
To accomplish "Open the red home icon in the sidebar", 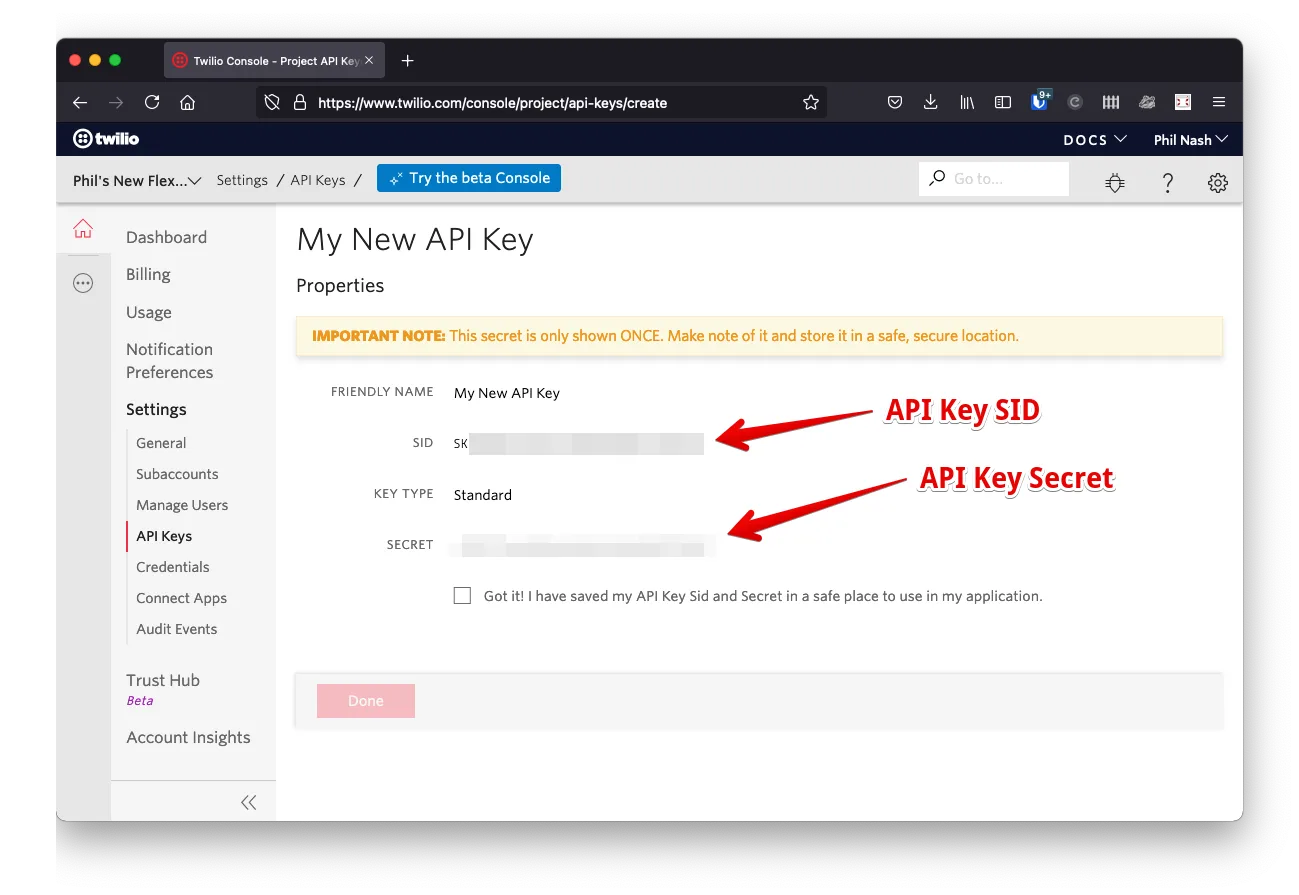I will pos(83,230).
